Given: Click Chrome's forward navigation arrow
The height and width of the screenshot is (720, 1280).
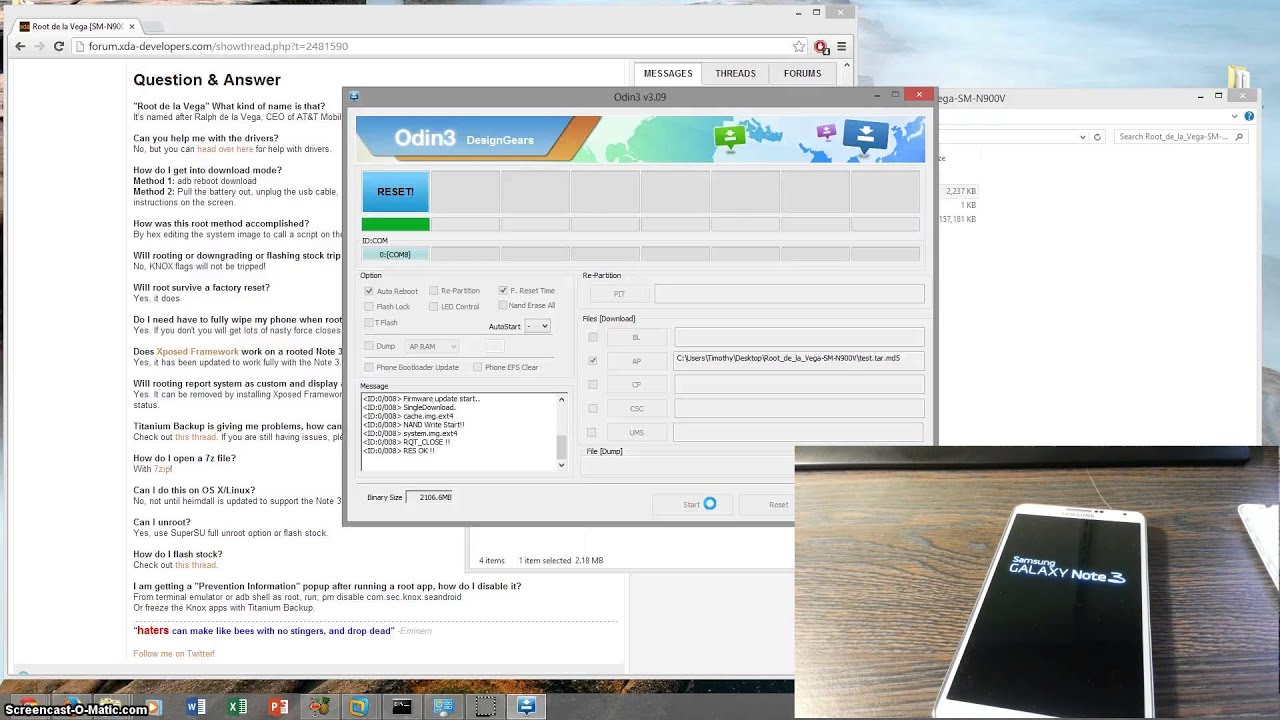Looking at the screenshot, I should [x=39, y=46].
